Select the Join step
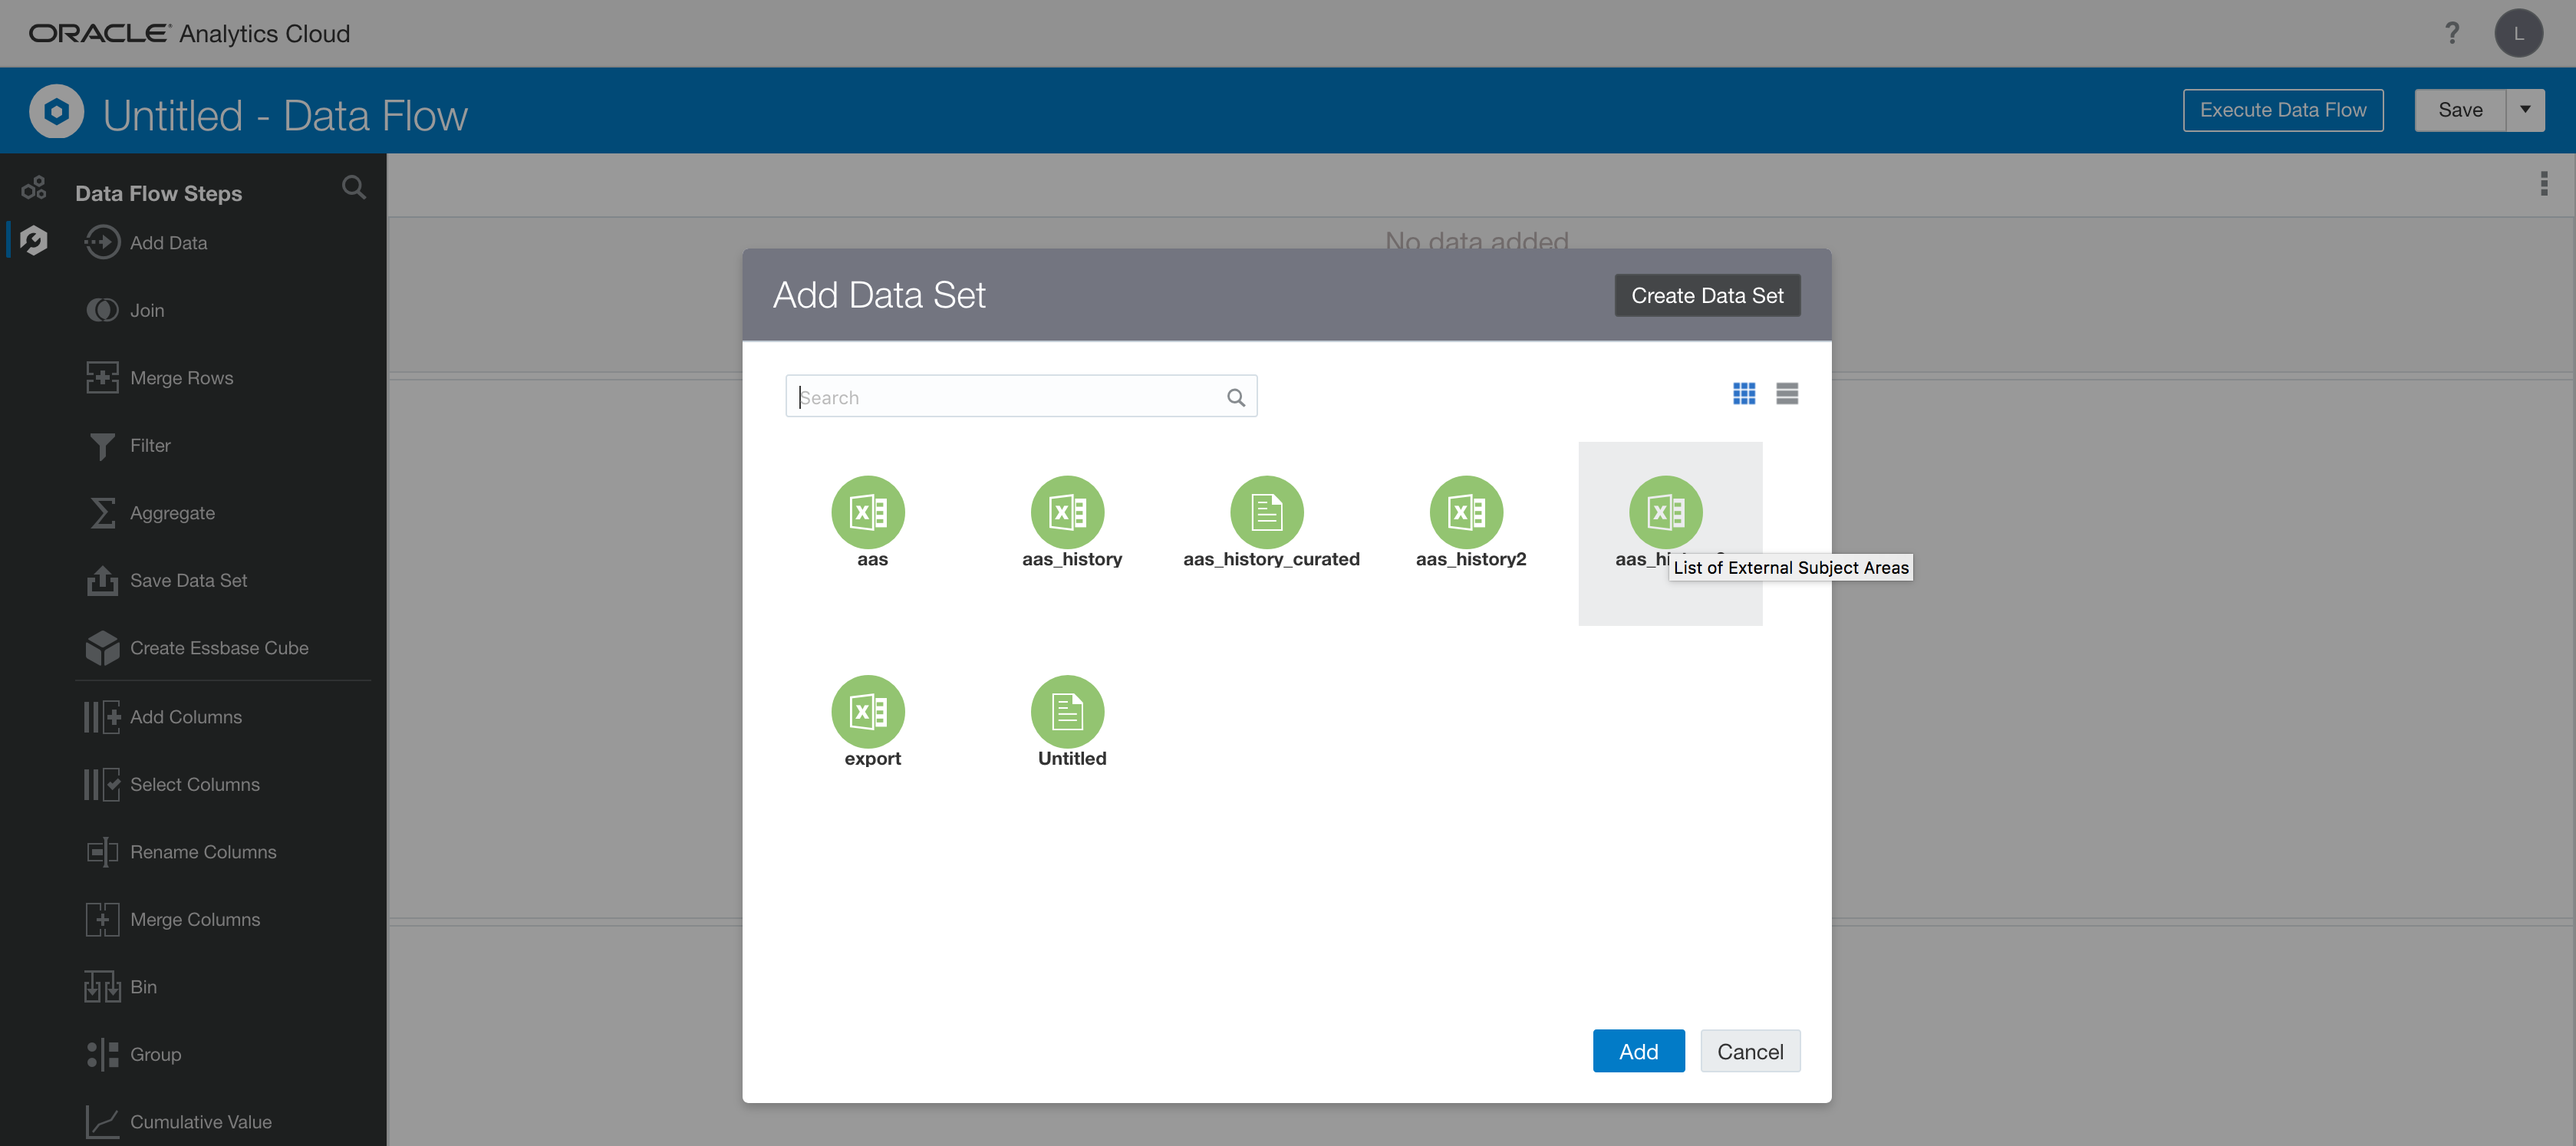Screen dimensions: 2576x1146 (125, 310)
